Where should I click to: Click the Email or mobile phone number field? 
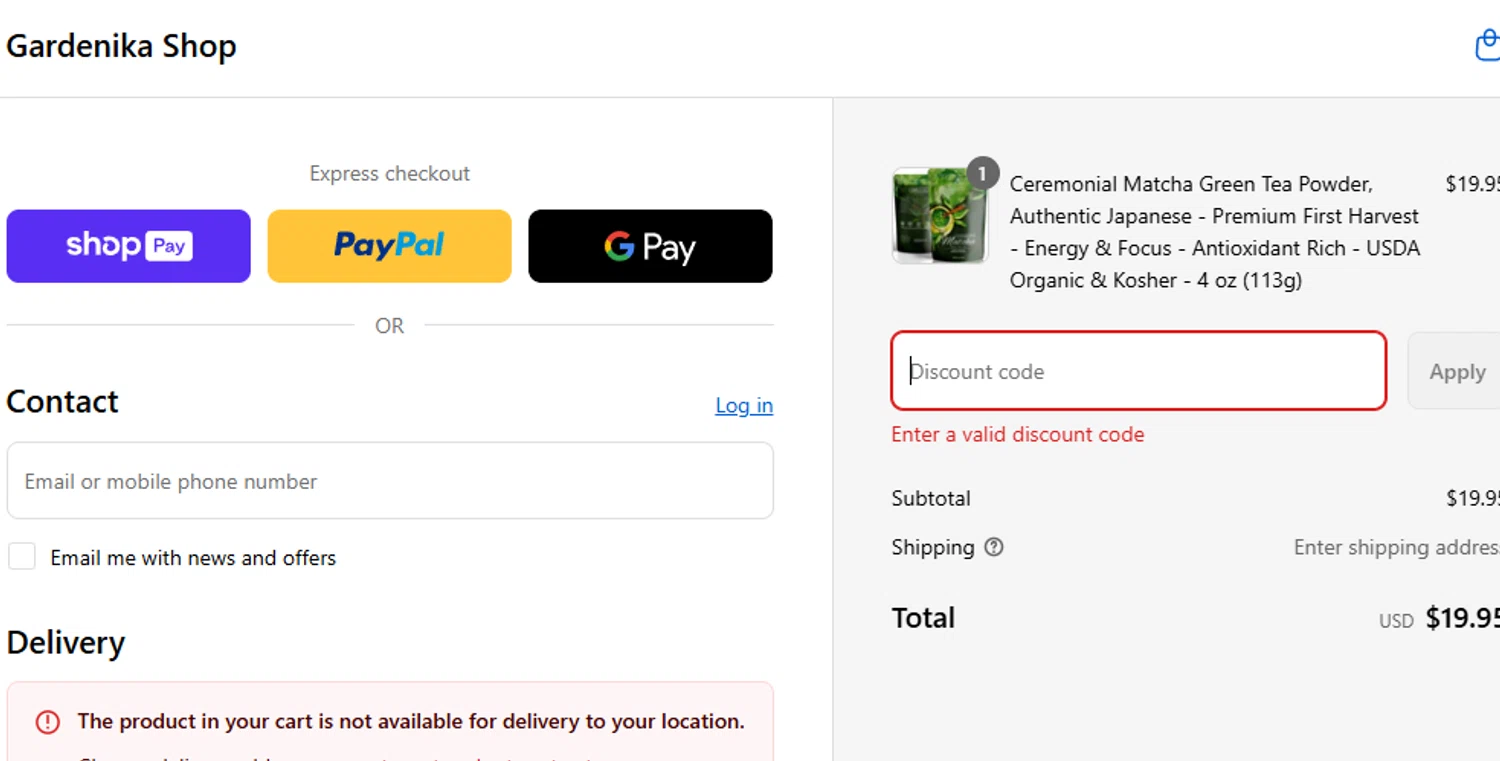390,481
